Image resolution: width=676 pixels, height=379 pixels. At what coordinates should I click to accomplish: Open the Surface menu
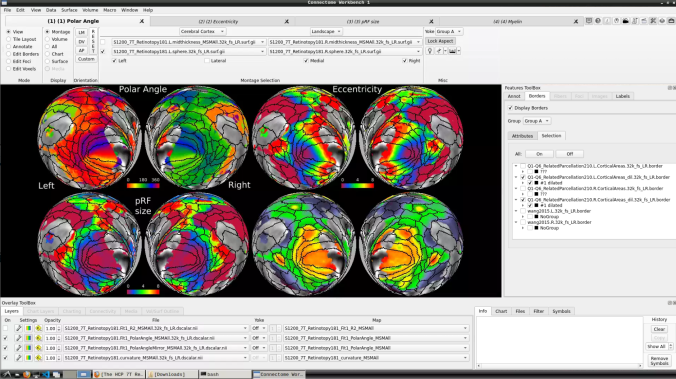tap(69, 10)
